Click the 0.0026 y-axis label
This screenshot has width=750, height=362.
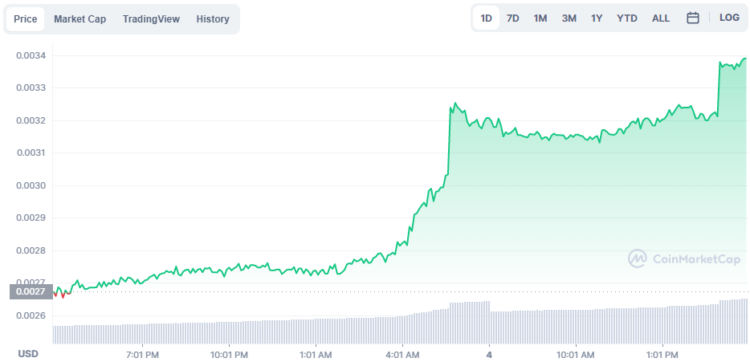pyautogui.click(x=31, y=316)
